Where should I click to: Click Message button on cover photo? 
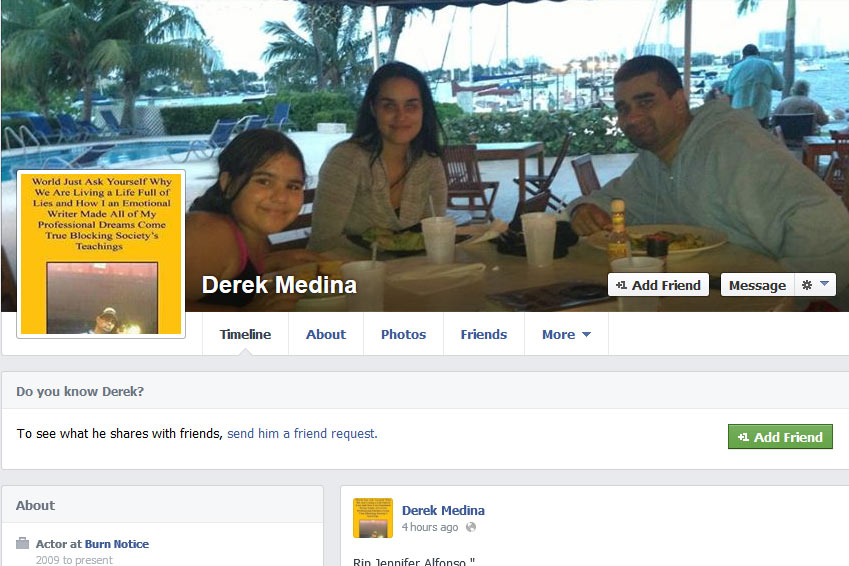click(x=757, y=285)
